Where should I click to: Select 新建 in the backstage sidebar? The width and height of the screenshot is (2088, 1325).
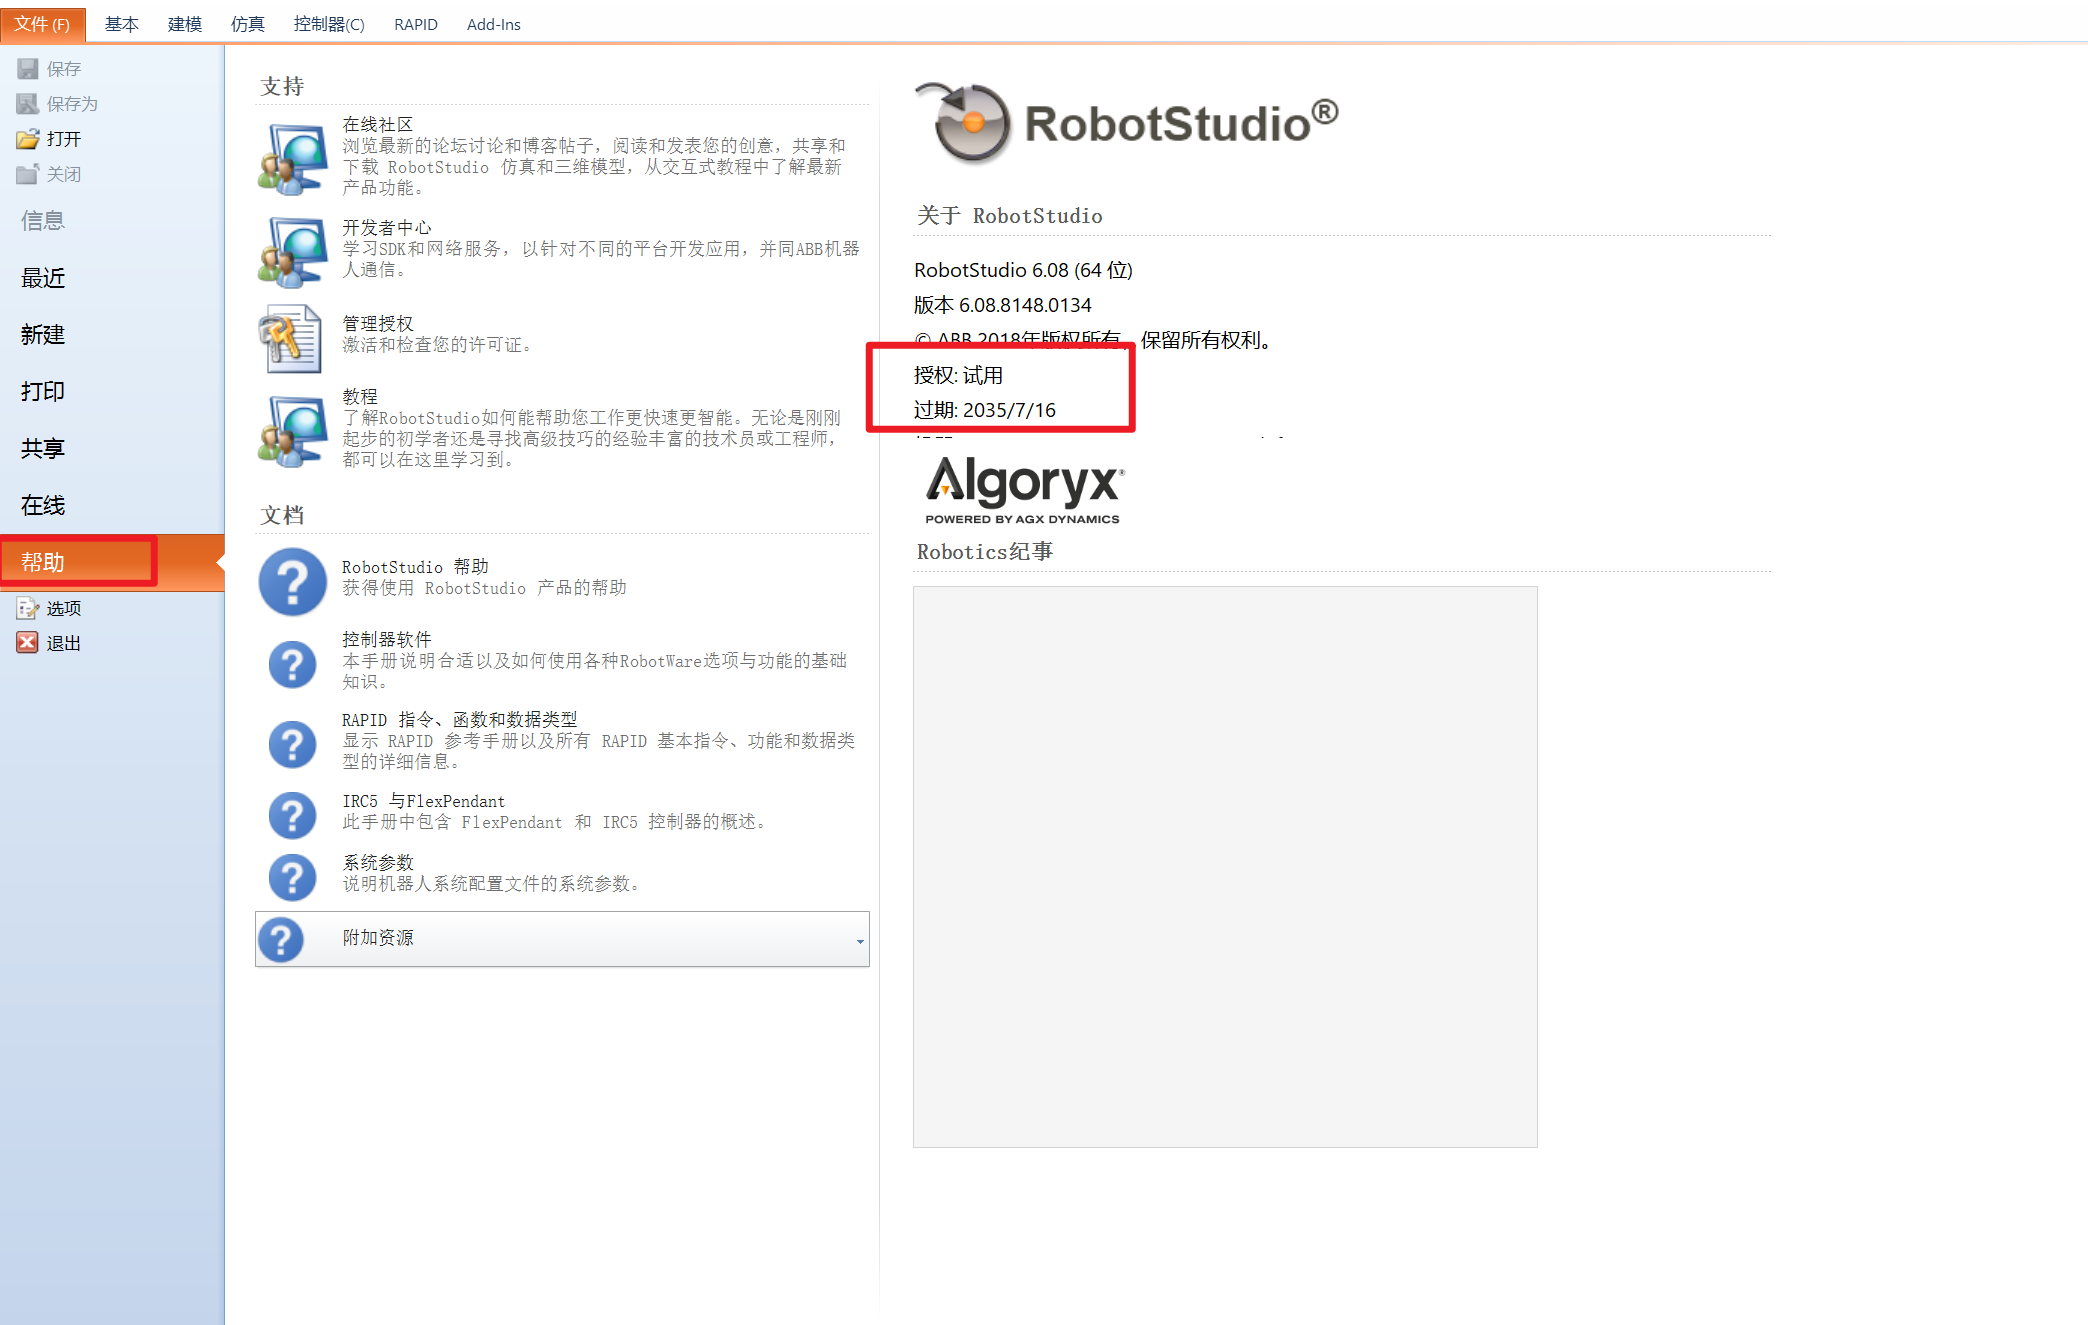(x=43, y=335)
